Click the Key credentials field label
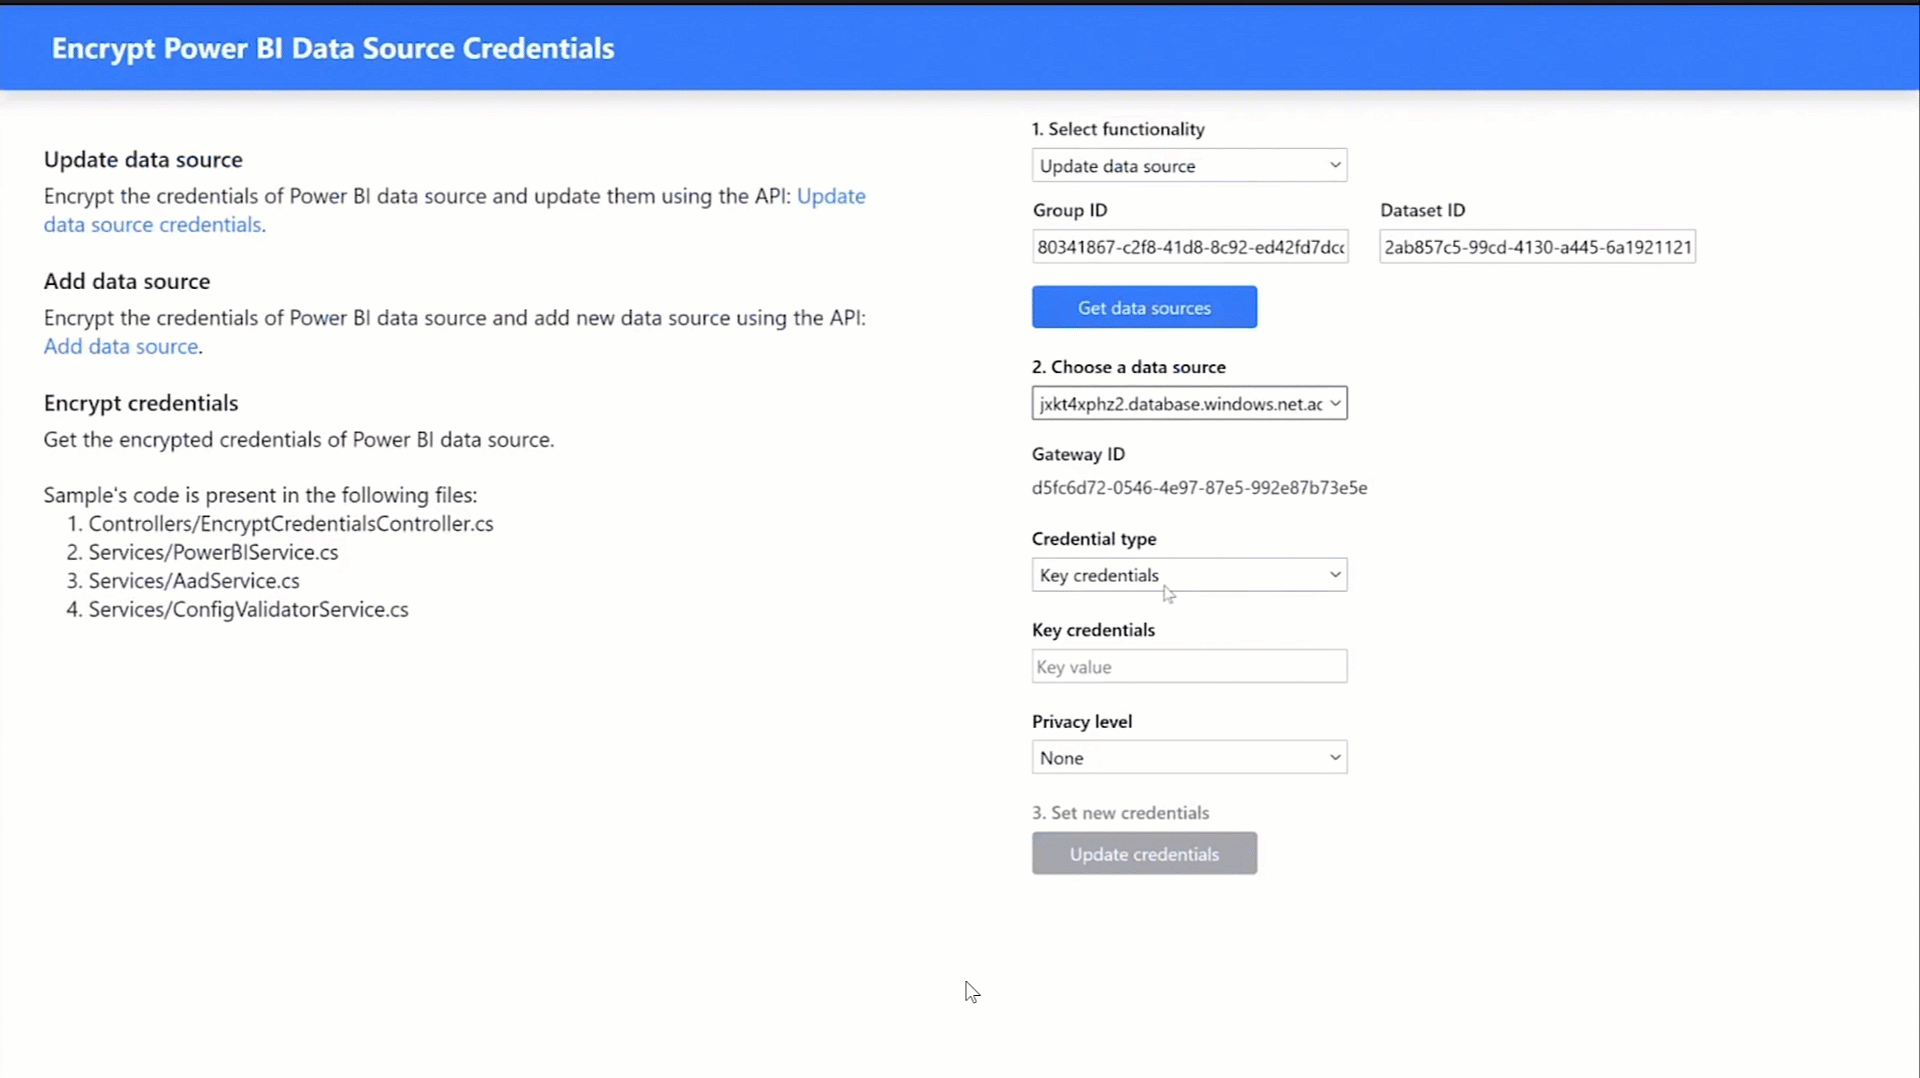Viewport: 1920px width, 1078px height. pyautogui.click(x=1093, y=630)
